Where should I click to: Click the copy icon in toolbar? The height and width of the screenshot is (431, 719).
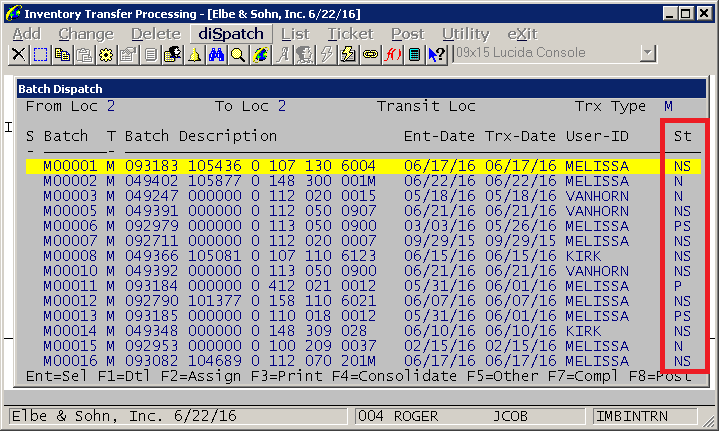click(x=62, y=54)
